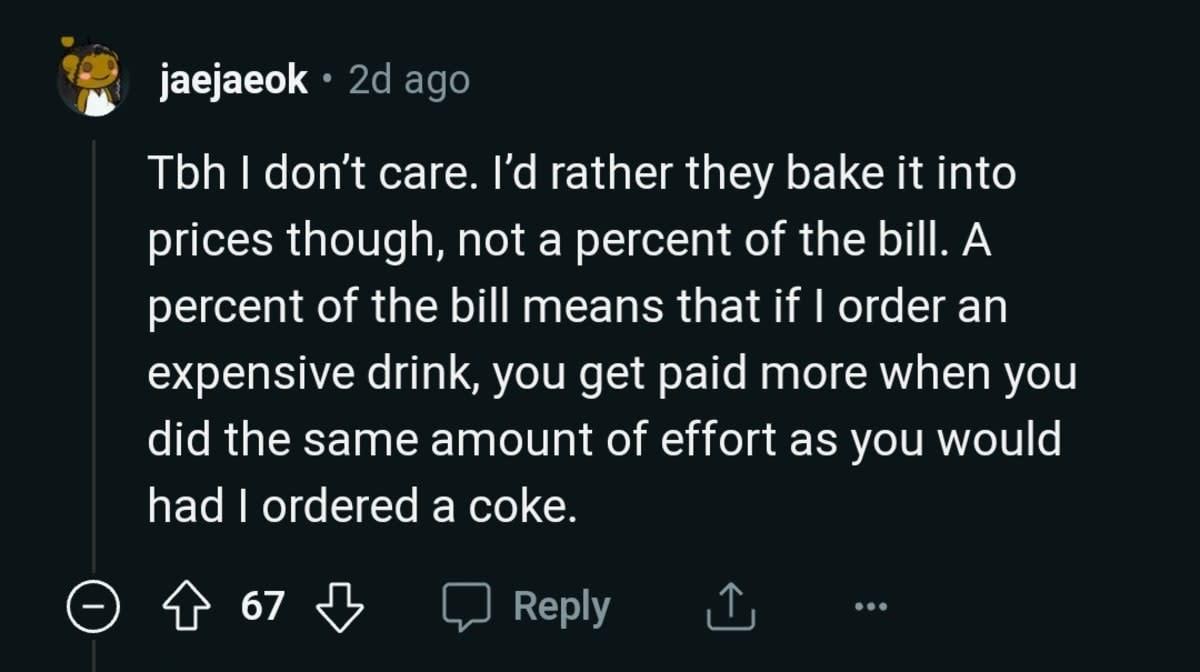The image size is (1200, 672).
Task: Click the line starting 'prices though, not a percent'
Action: pos(570,241)
